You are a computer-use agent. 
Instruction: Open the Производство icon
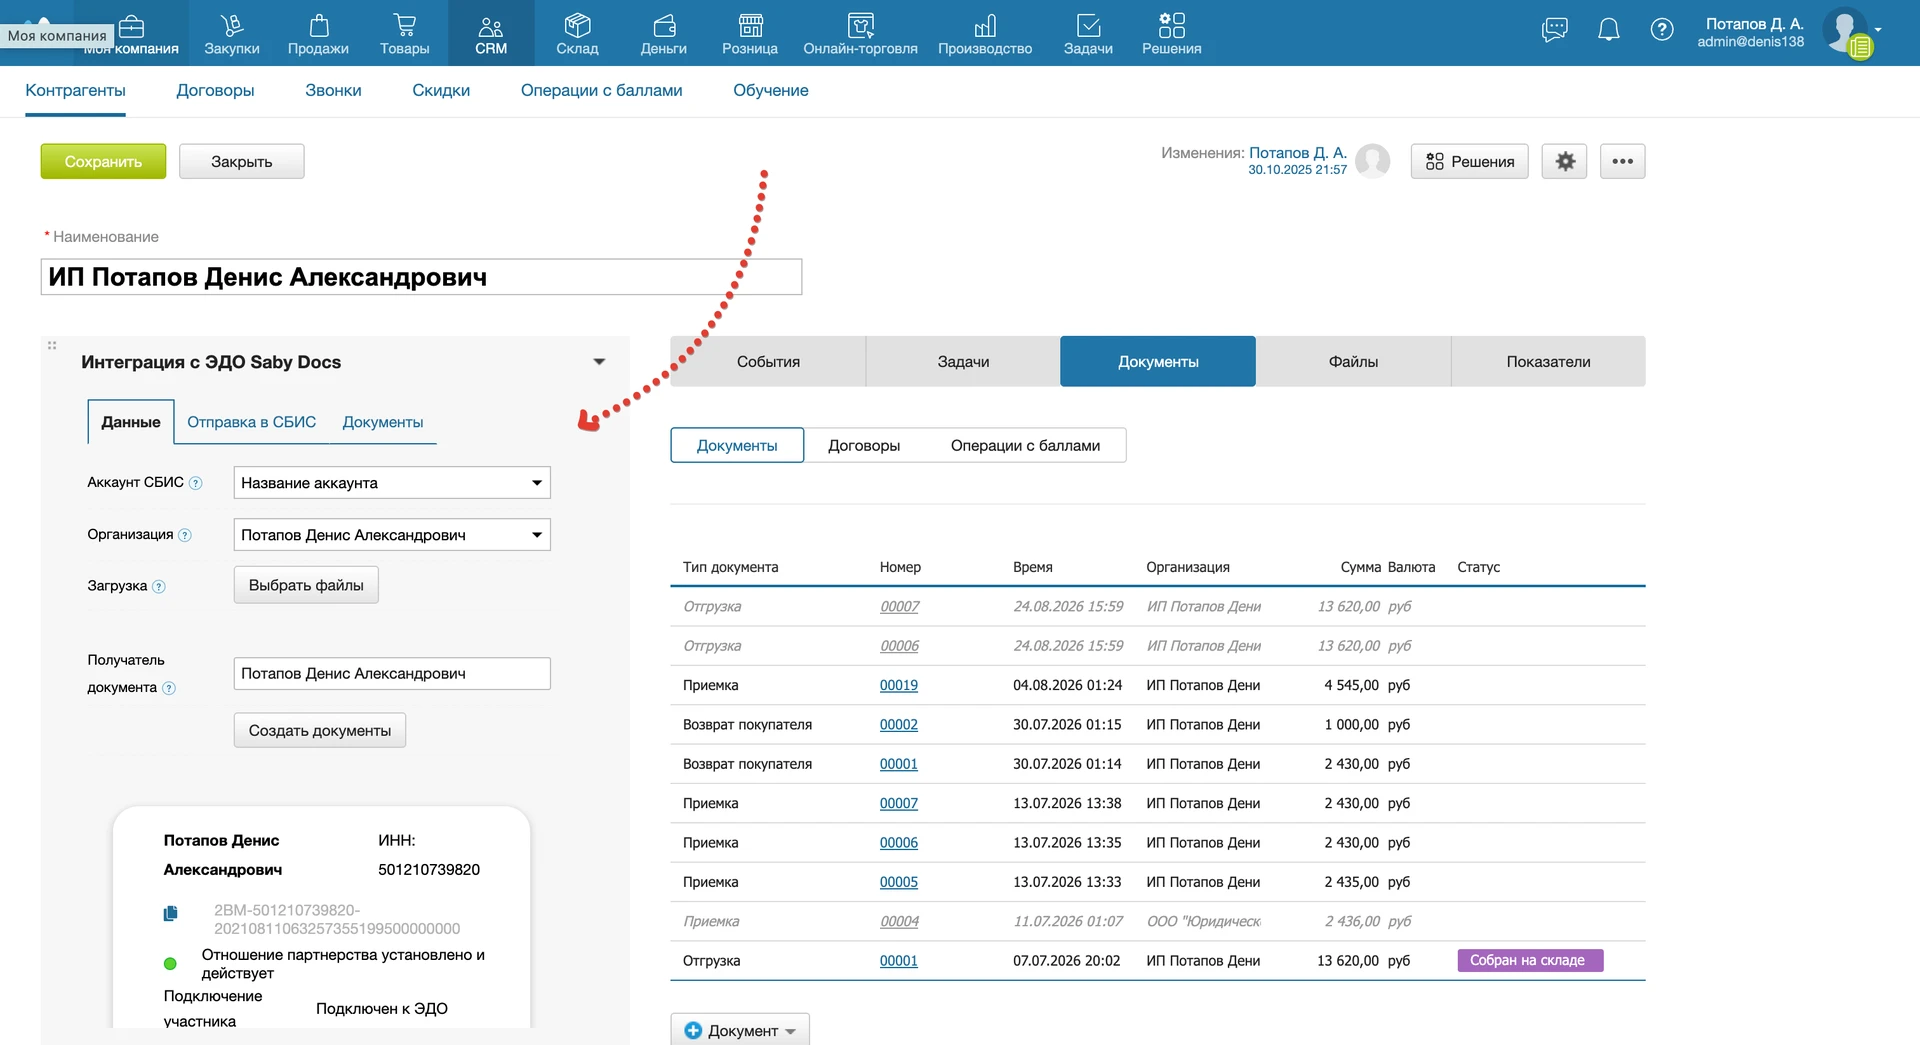(985, 26)
